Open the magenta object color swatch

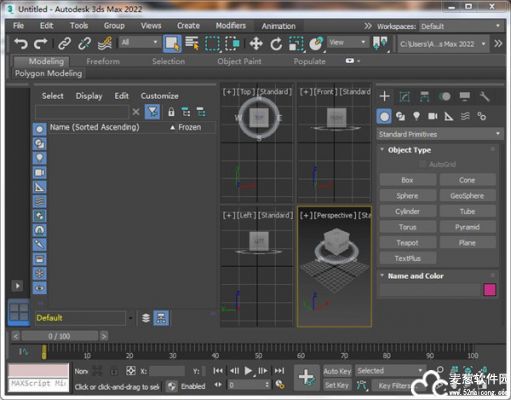[490, 290]
